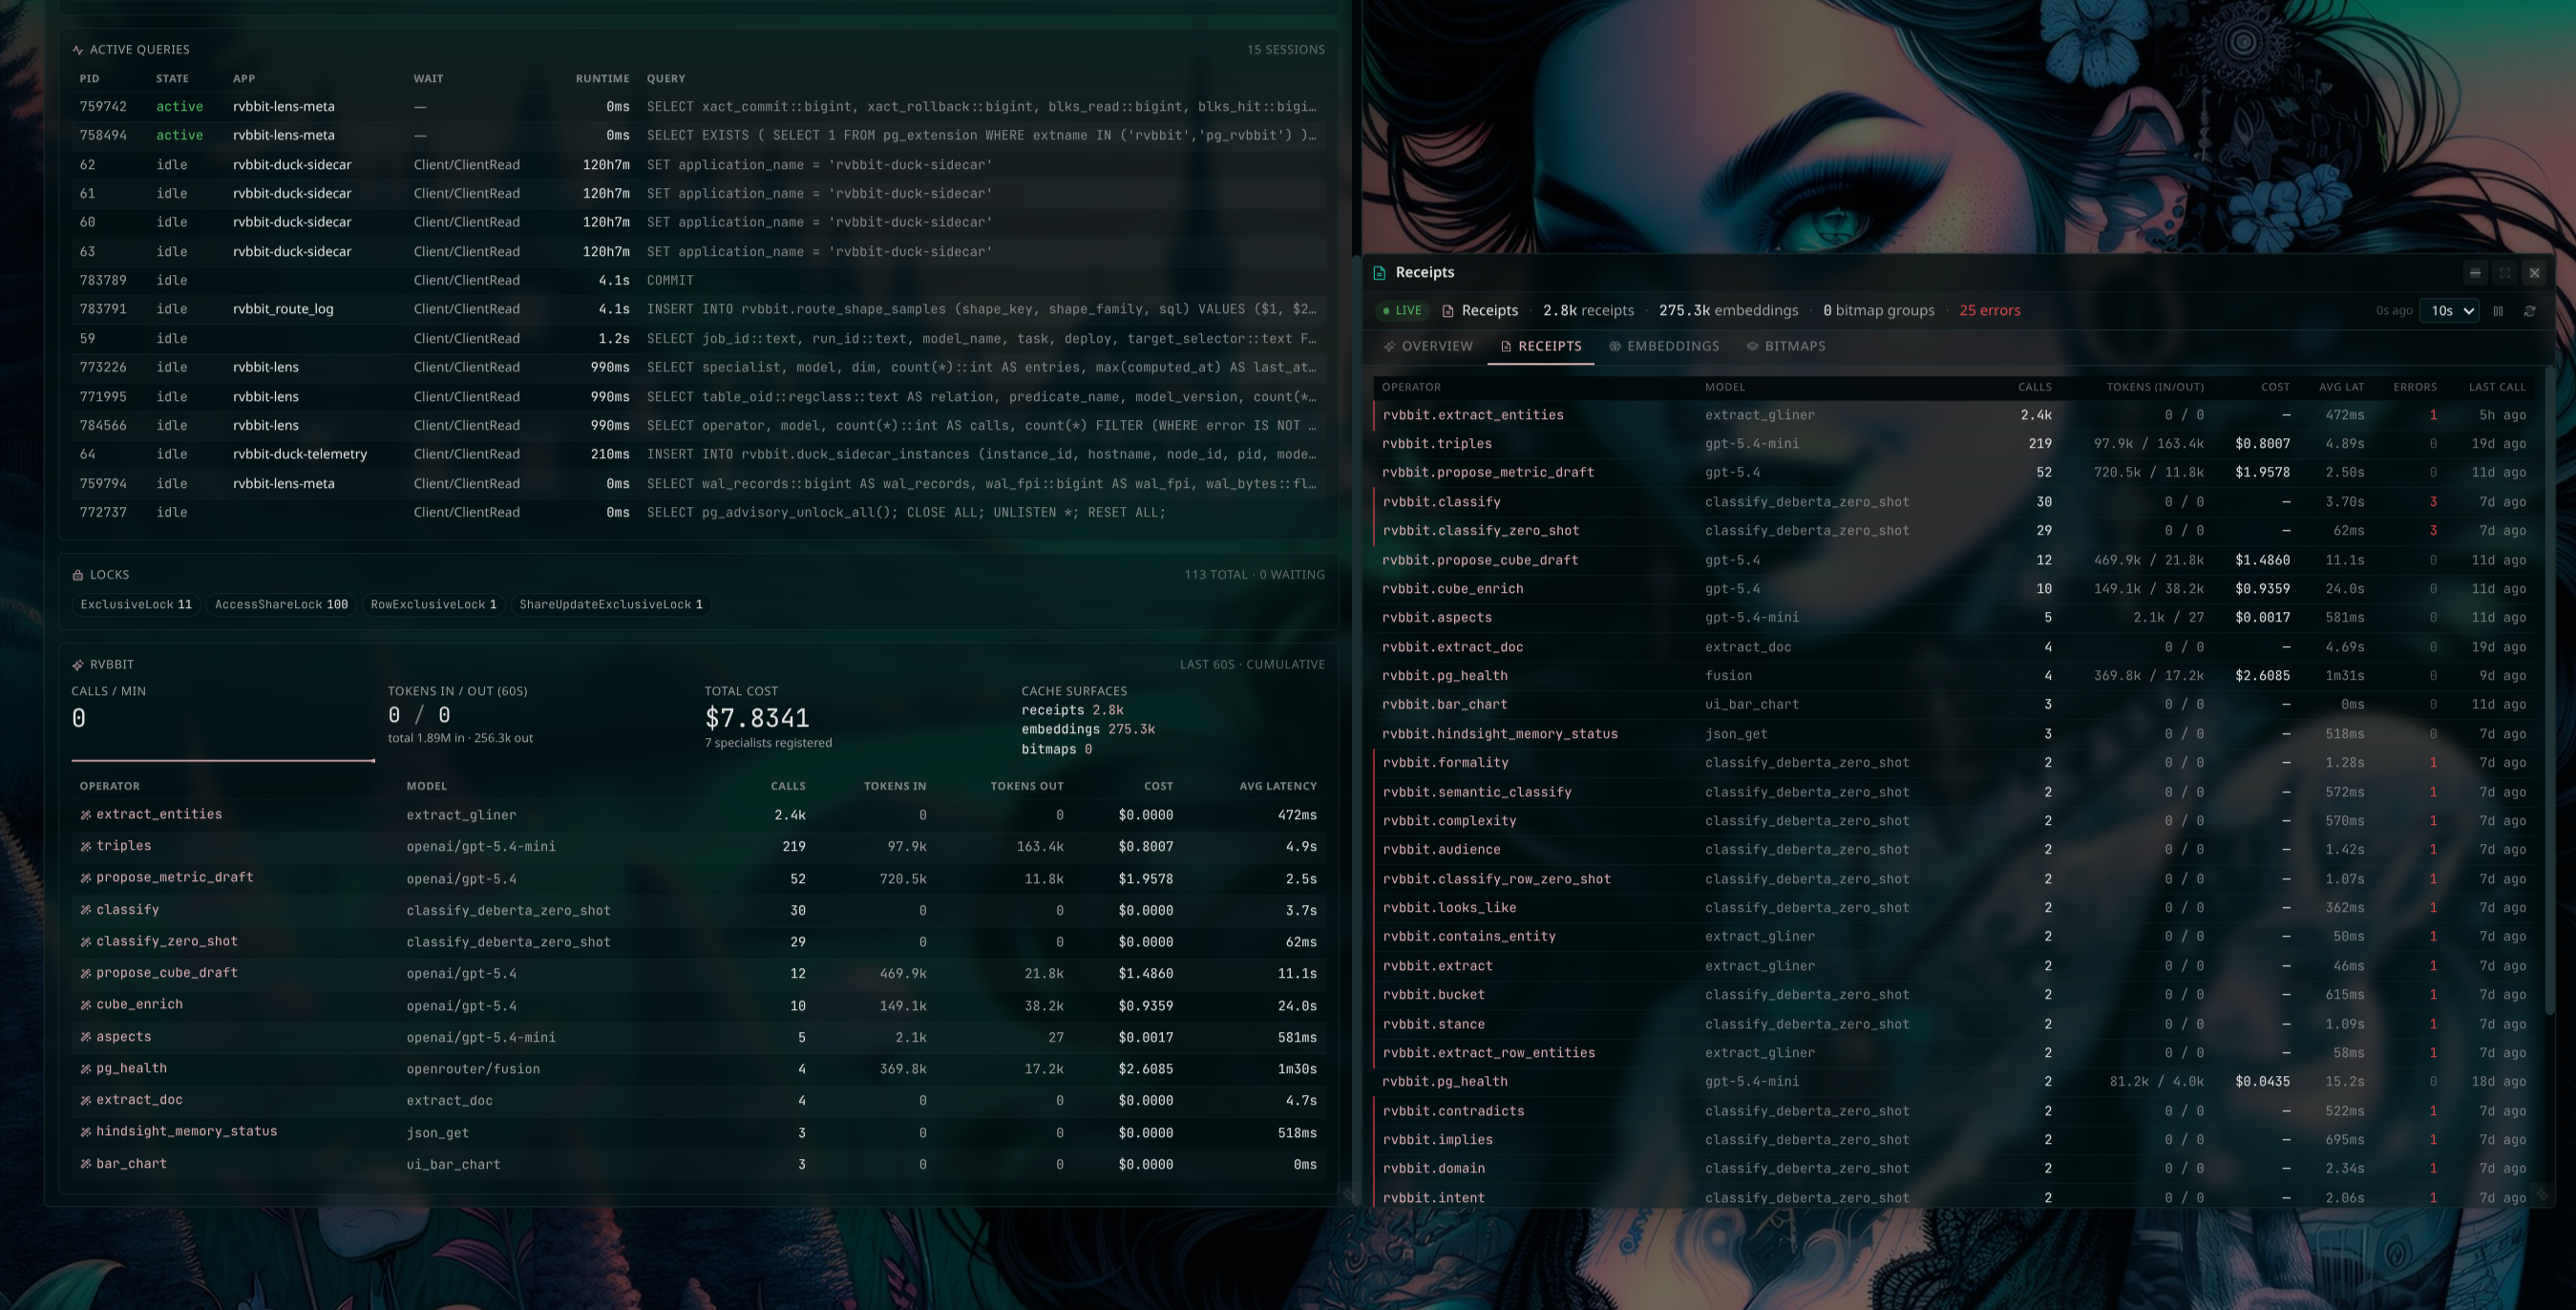
Task: Click the 15 SESSIONS label
Action: [1285, 50]
